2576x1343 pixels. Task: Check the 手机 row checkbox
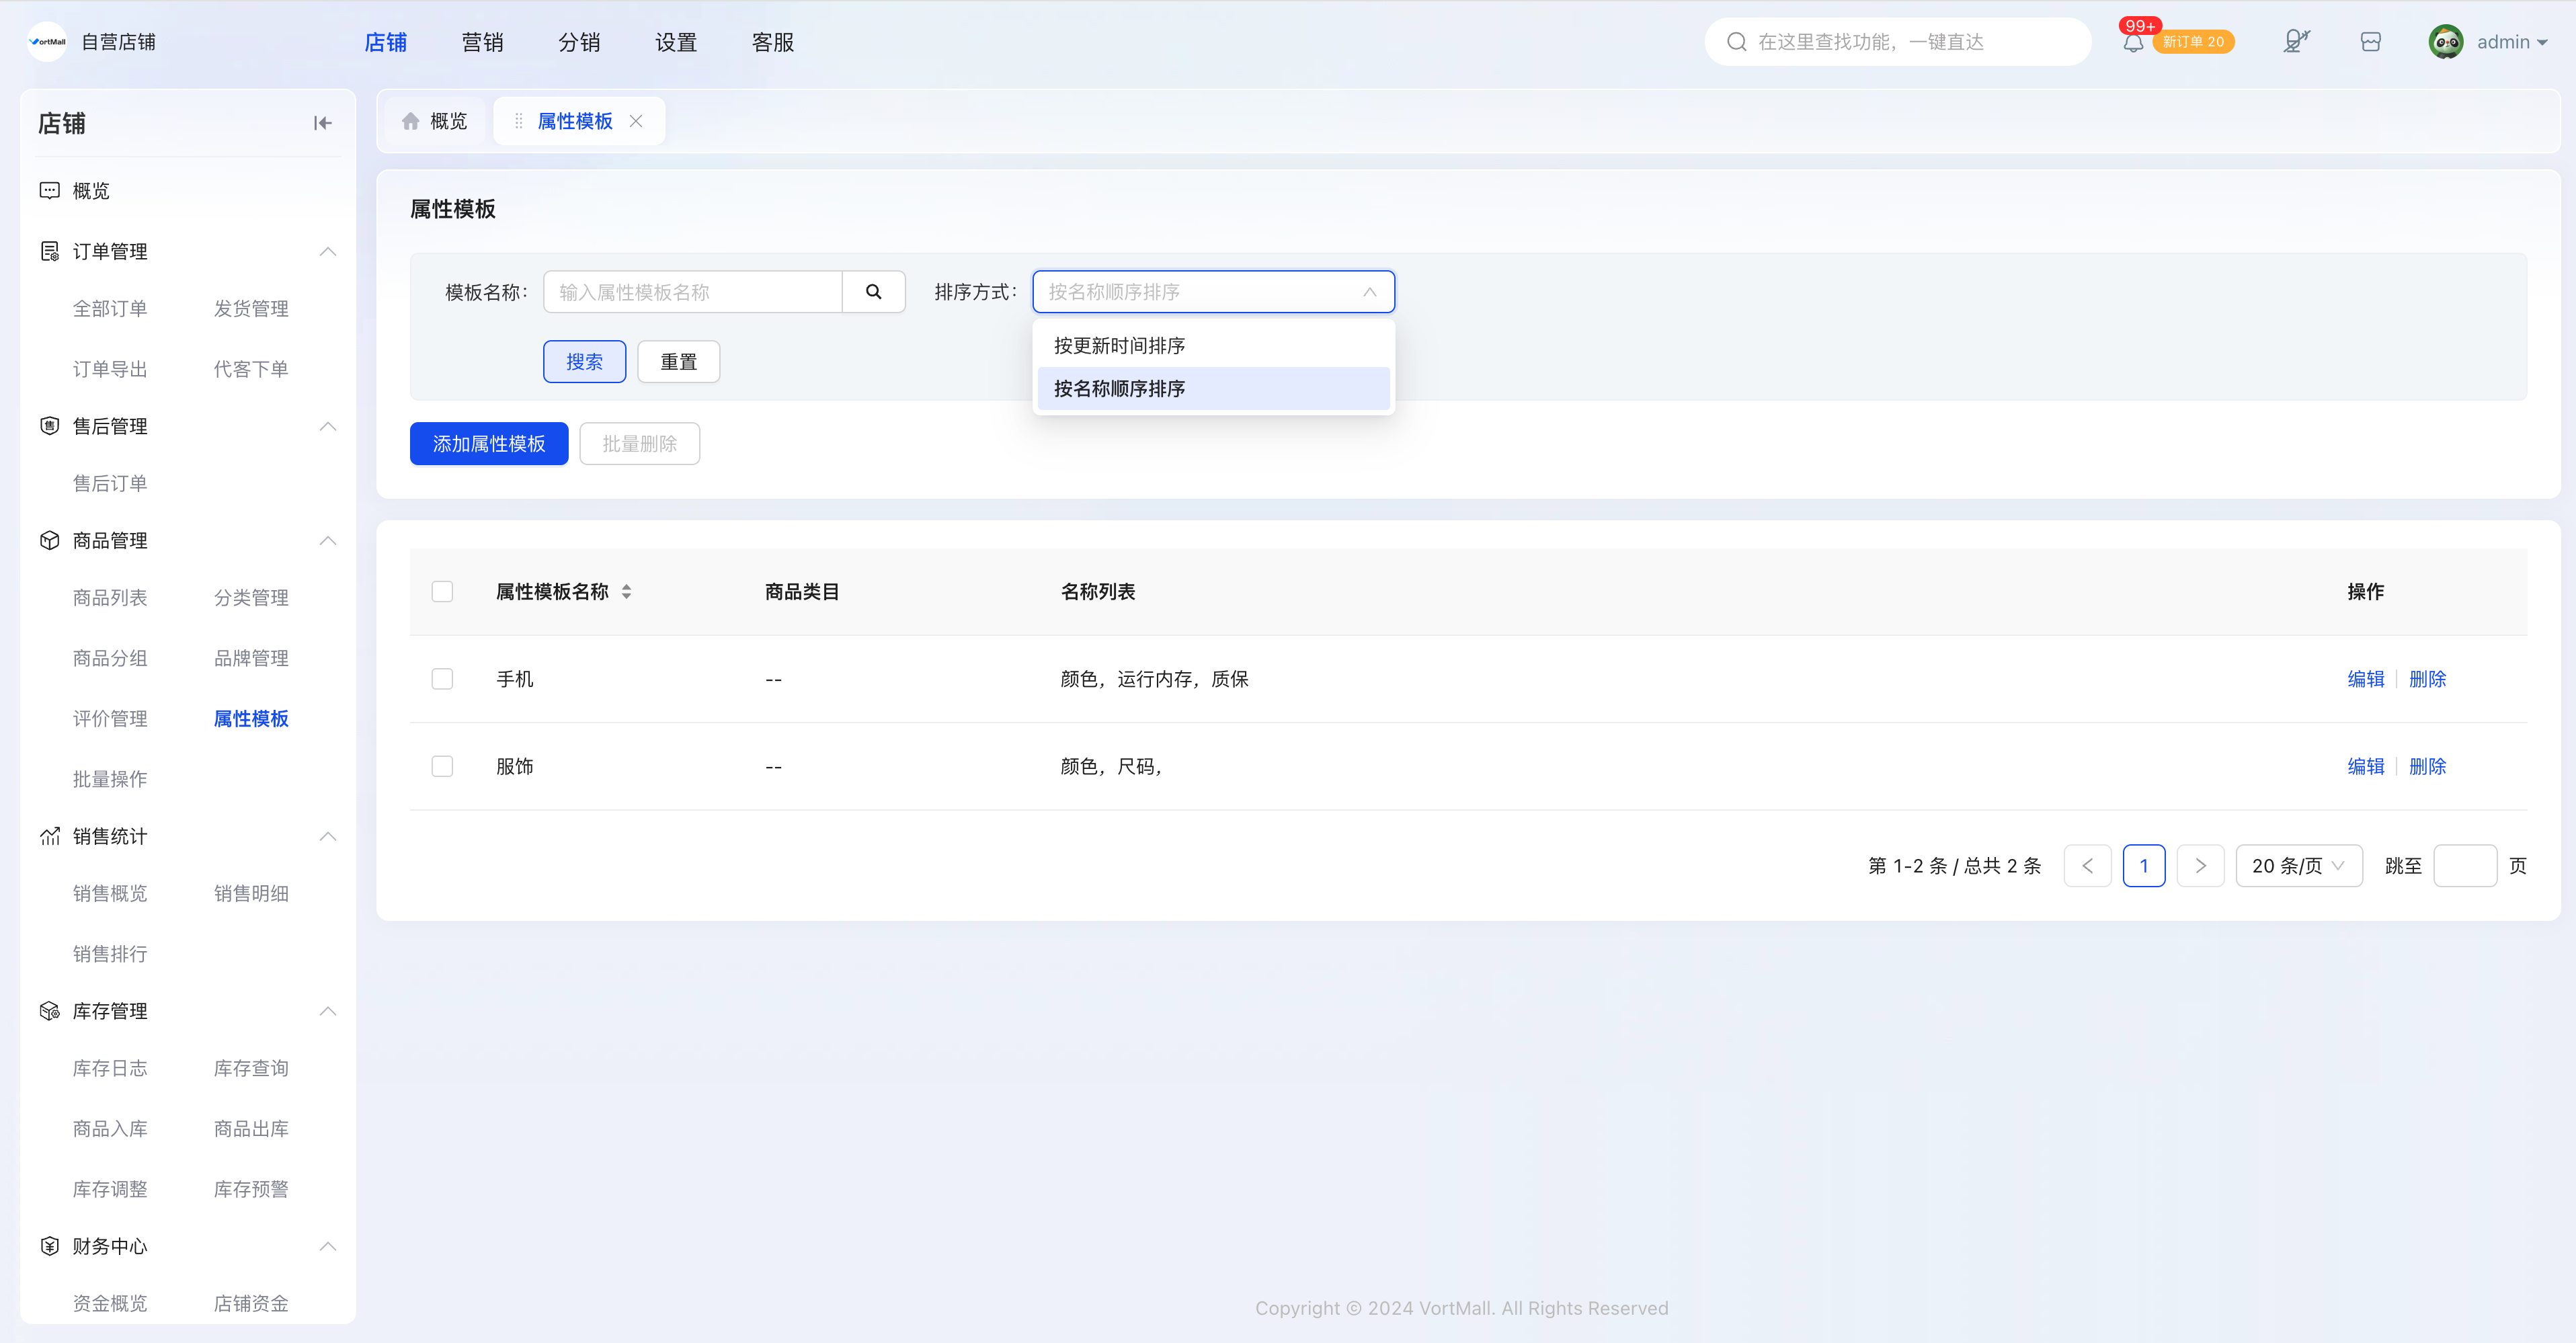coord(442,679)
